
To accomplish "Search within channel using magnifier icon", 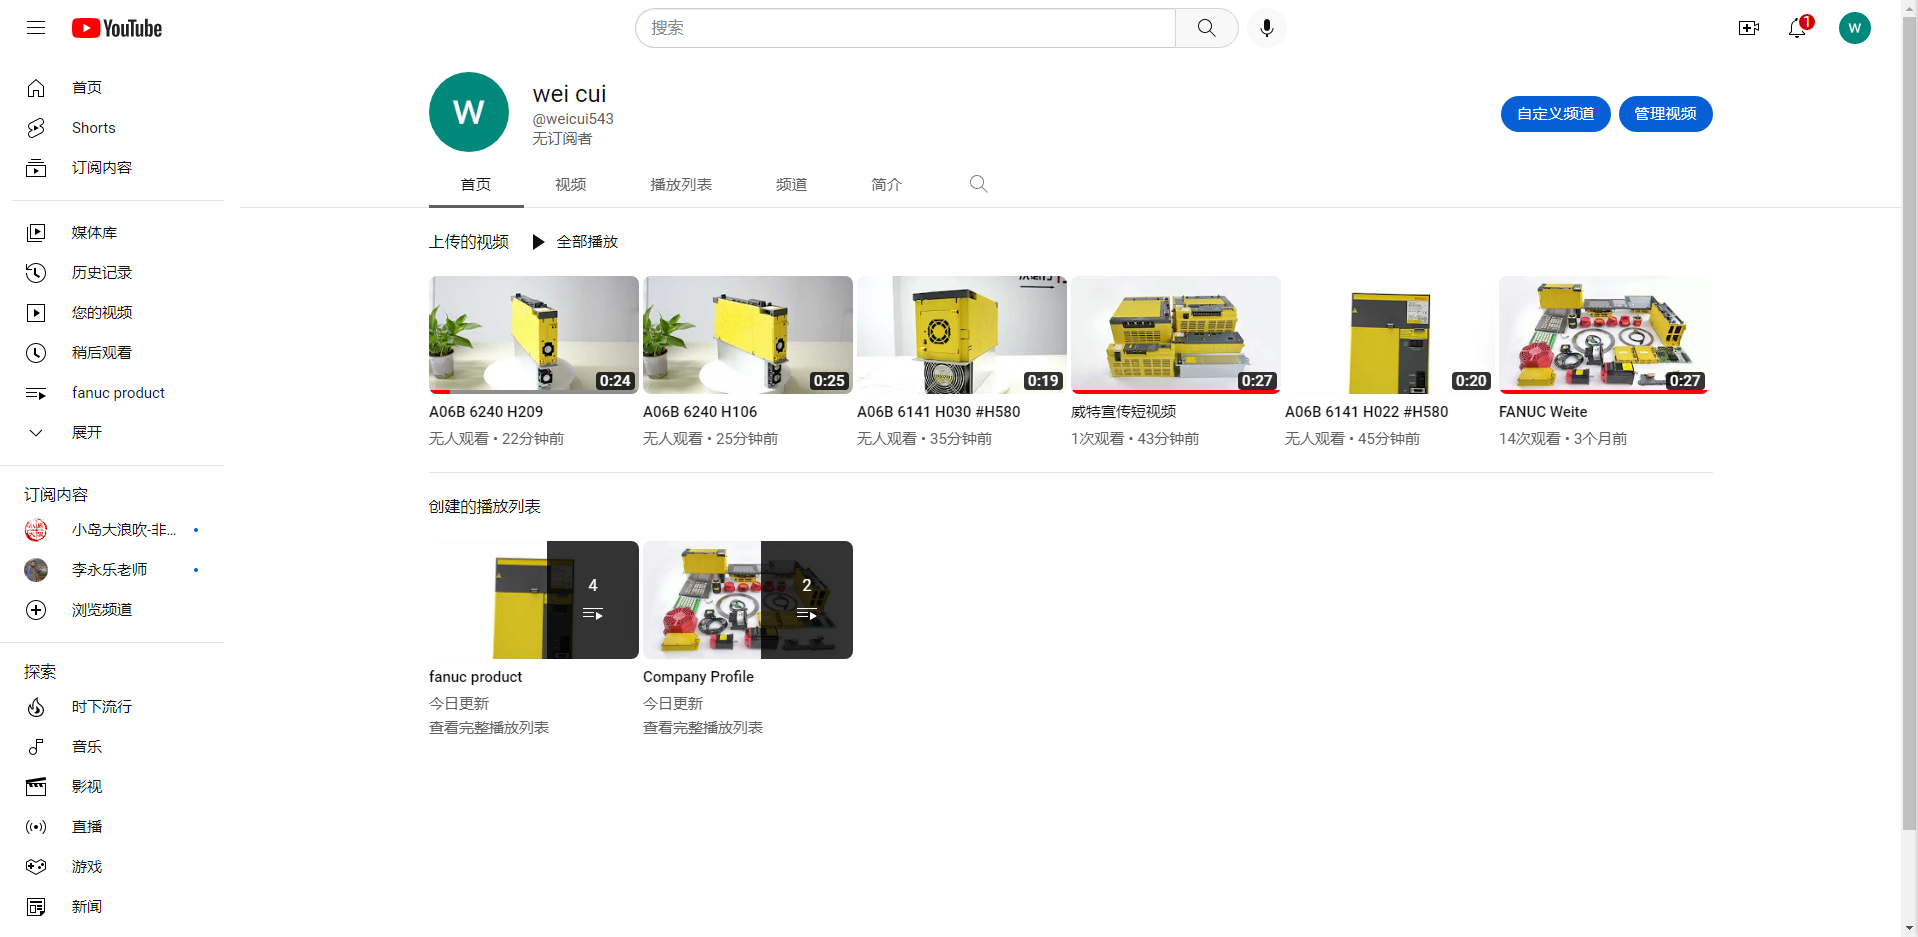I will tap(978, 184).
